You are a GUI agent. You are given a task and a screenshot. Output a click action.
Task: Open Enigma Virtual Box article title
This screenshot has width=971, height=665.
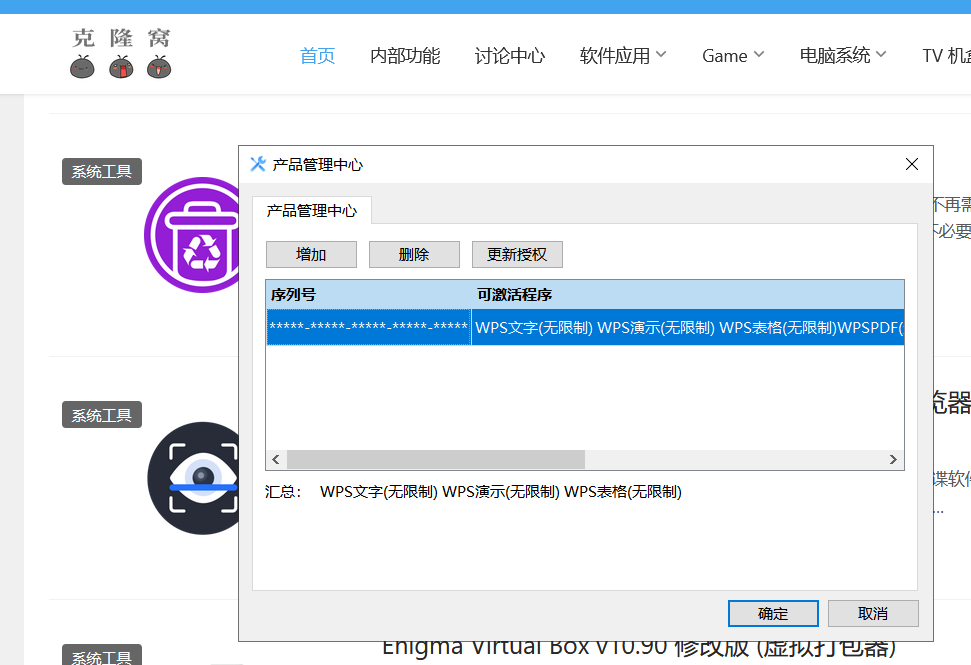639,648
